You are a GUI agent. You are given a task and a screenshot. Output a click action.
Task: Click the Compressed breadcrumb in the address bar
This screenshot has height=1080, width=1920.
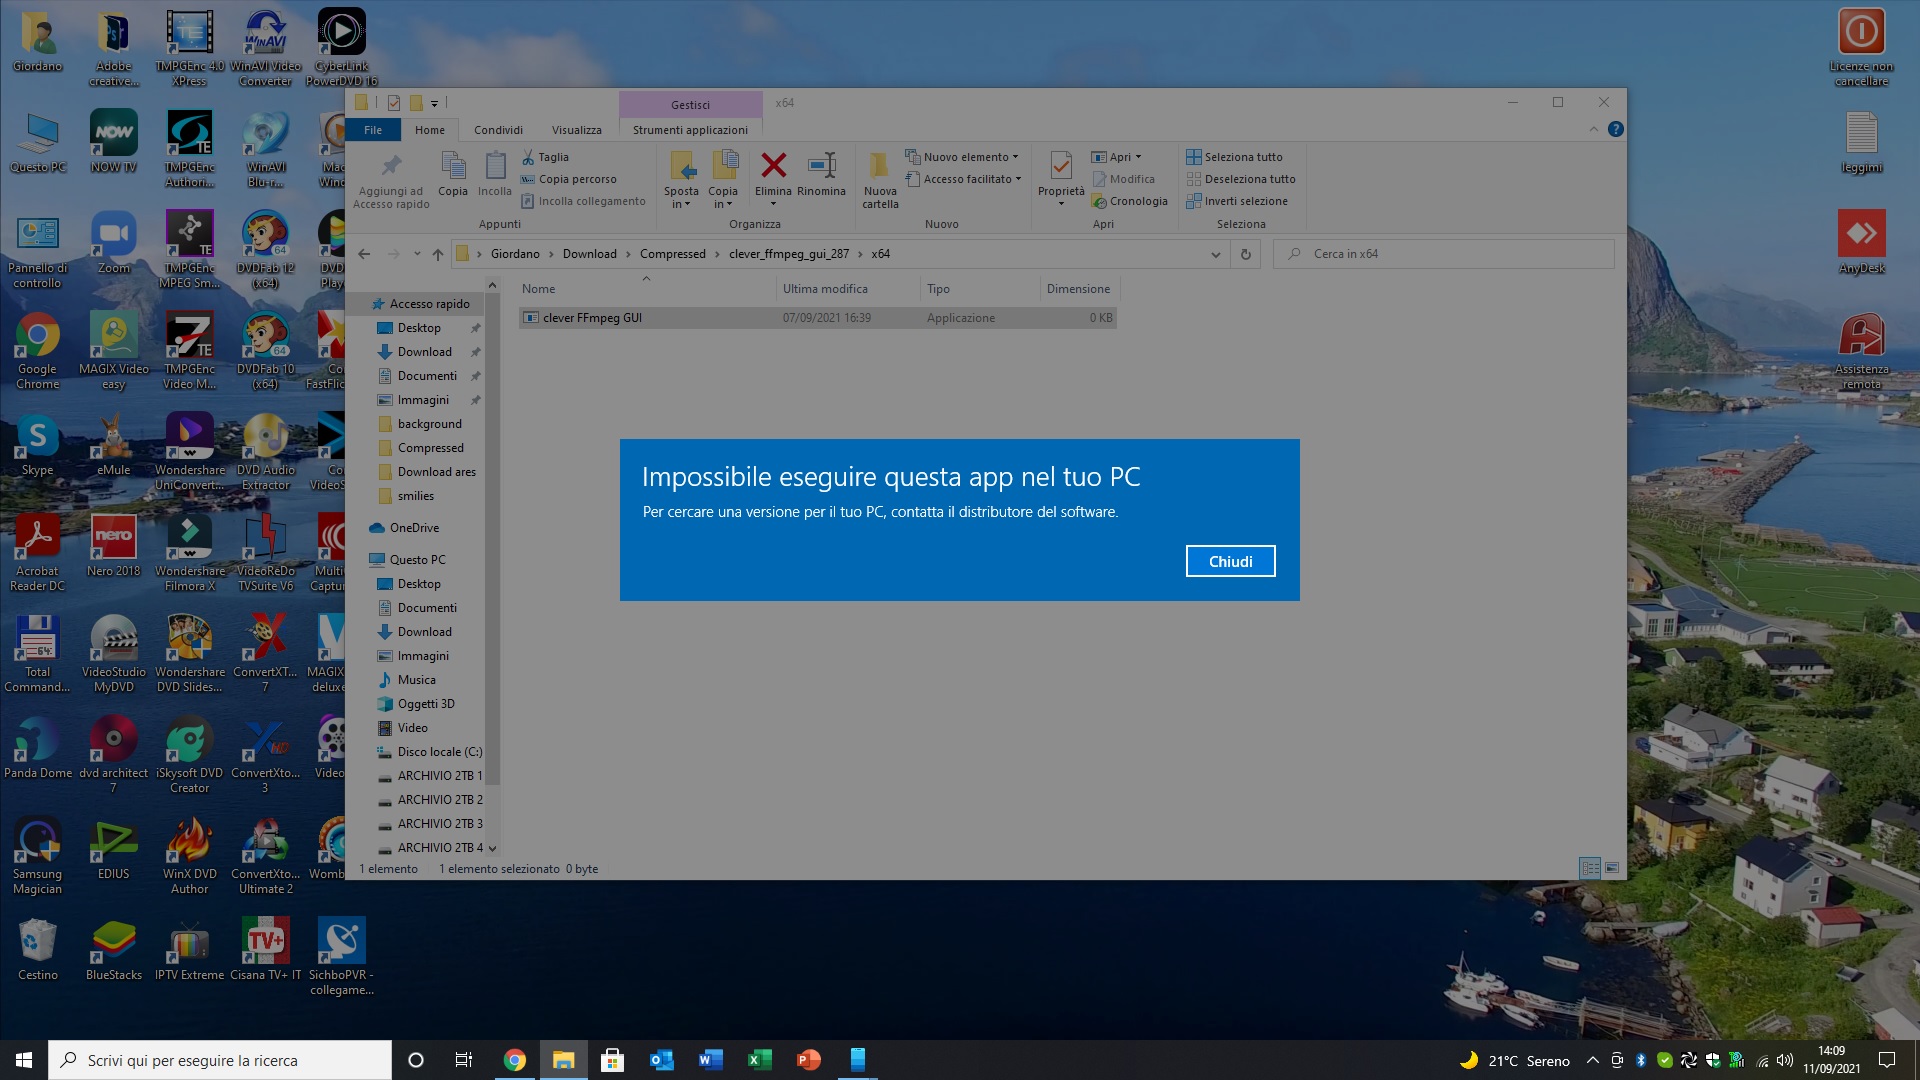pyautogui.click(x=672, y=254)
